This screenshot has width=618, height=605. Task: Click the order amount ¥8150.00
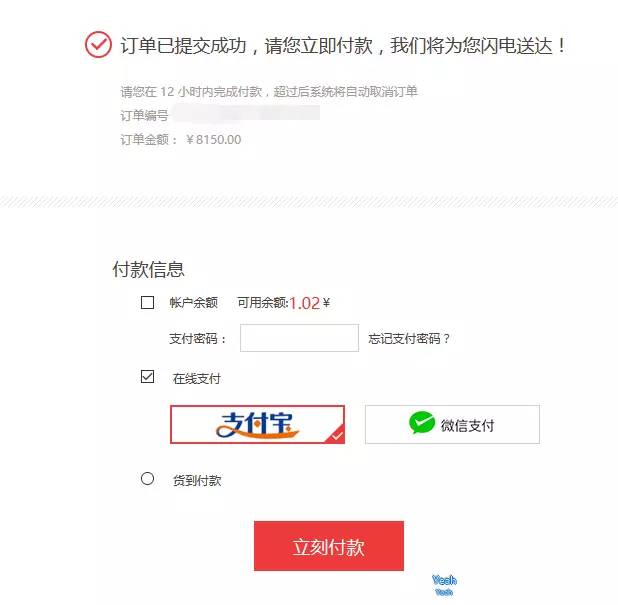pyautogui.click(x=213, y=140)
